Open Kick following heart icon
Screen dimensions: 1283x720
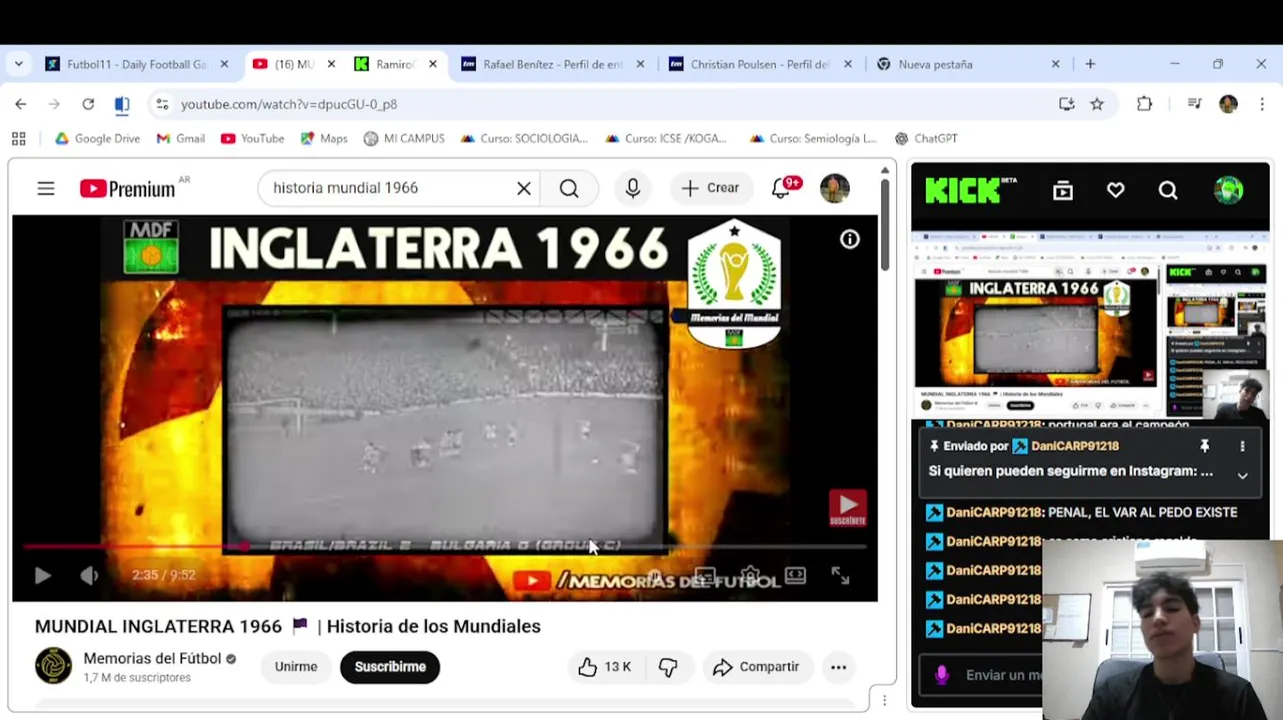pos(1115,190)
